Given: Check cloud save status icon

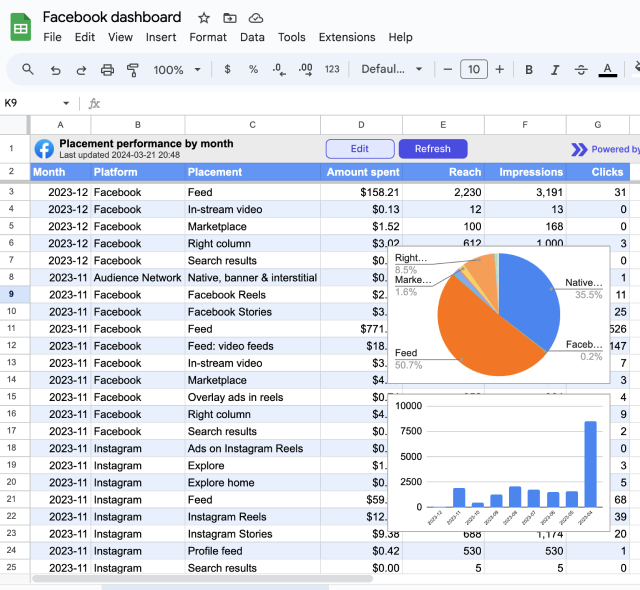Looking at the screenshot, I should pos(256,18).
